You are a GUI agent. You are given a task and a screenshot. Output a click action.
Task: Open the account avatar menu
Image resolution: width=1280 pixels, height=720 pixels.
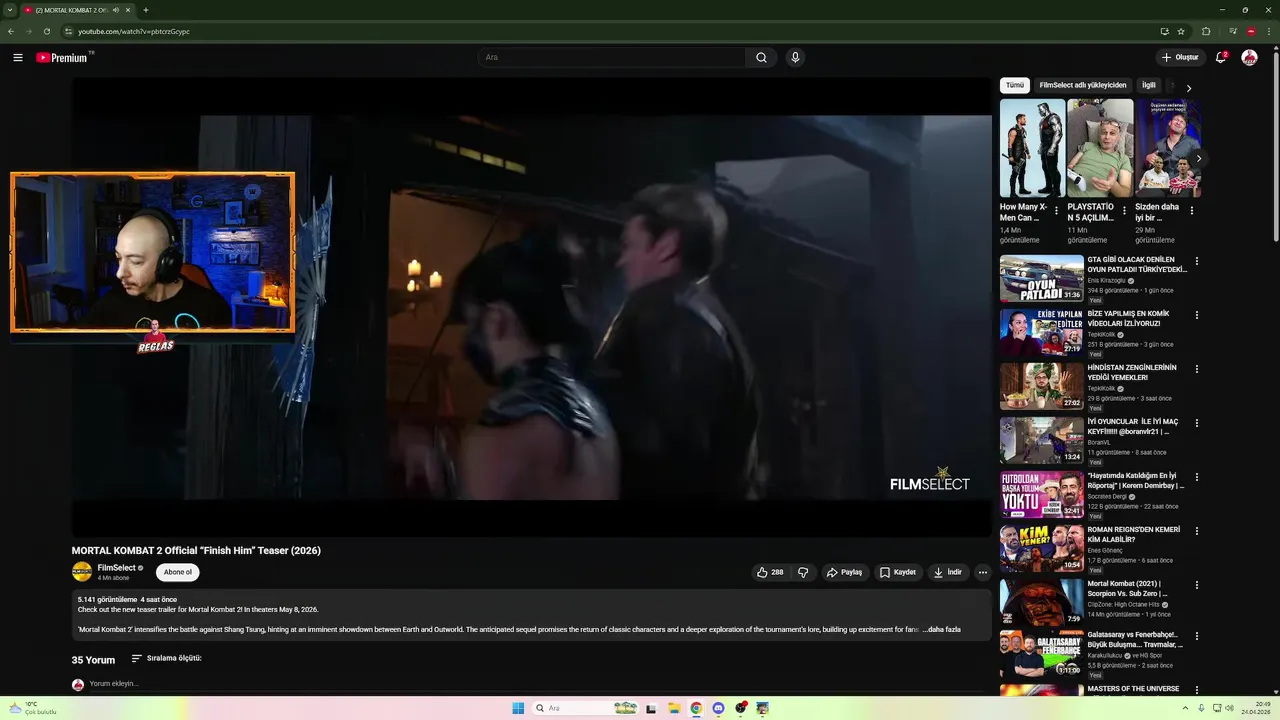coord(1249,58)
